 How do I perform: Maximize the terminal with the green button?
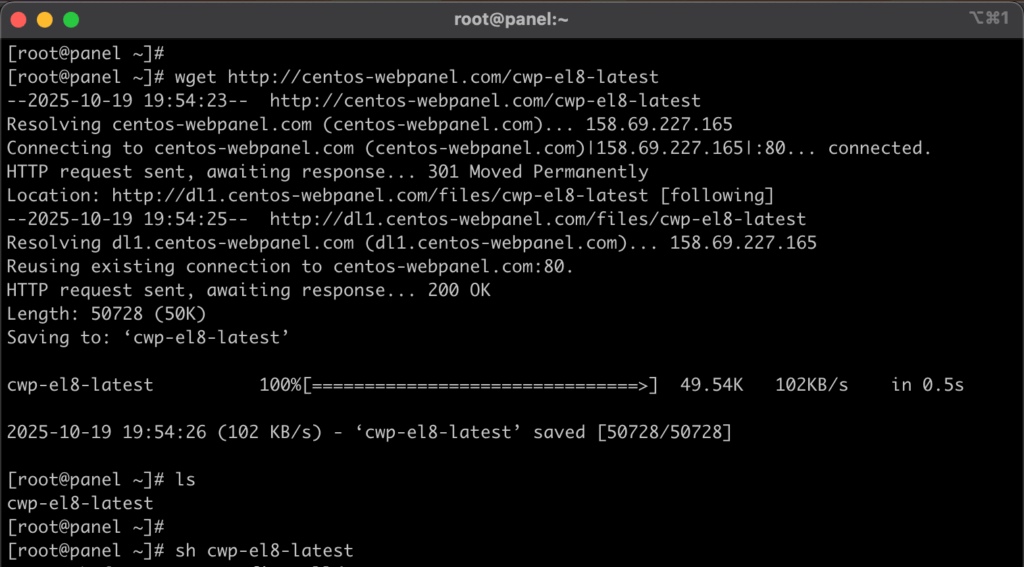[x=71, y=19]
